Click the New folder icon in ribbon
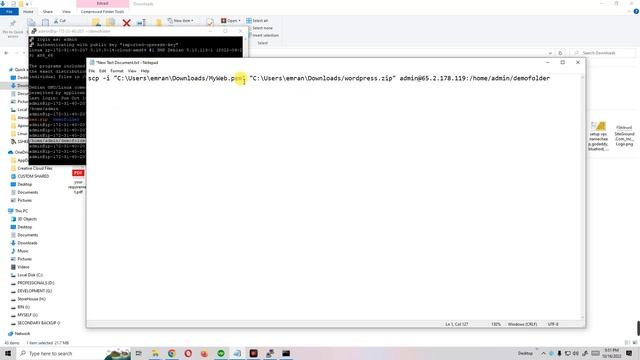The width and height of the screenshot is (640, 360). click(159, 23)
